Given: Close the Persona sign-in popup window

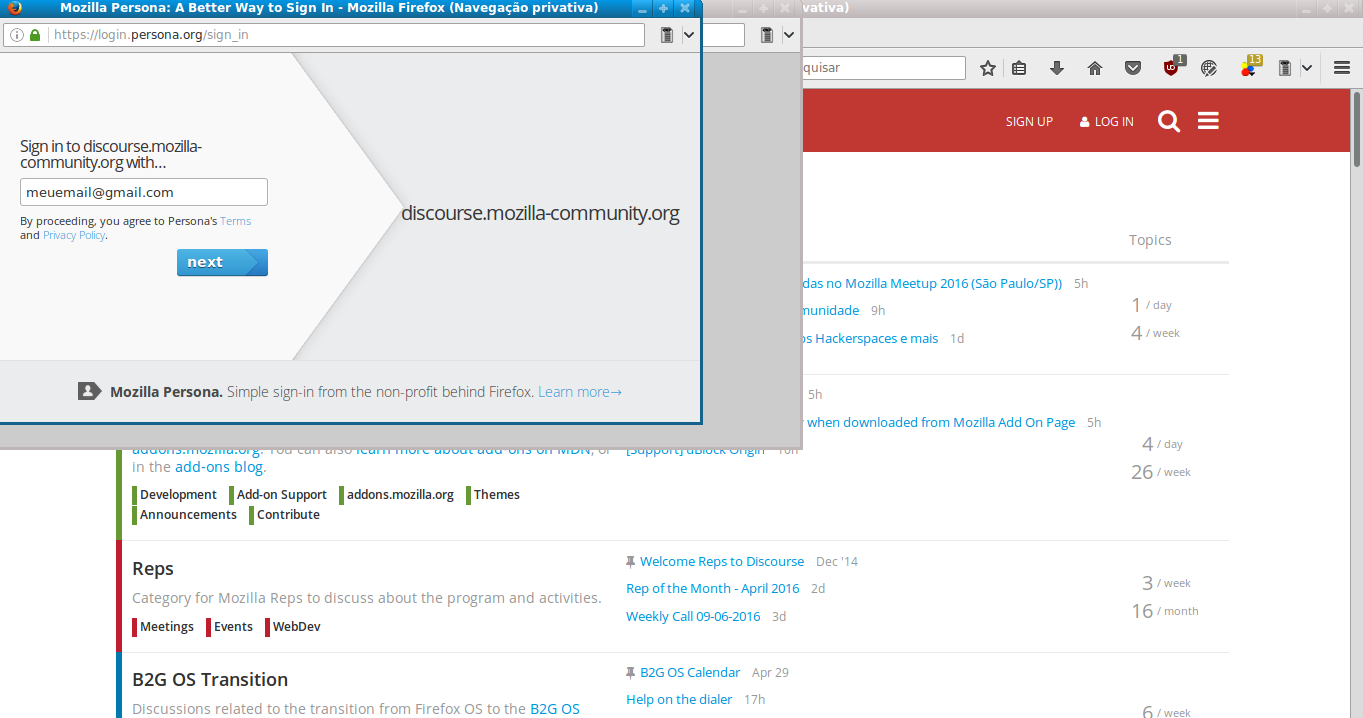Looking at the screenshot, I should [685, 8].
